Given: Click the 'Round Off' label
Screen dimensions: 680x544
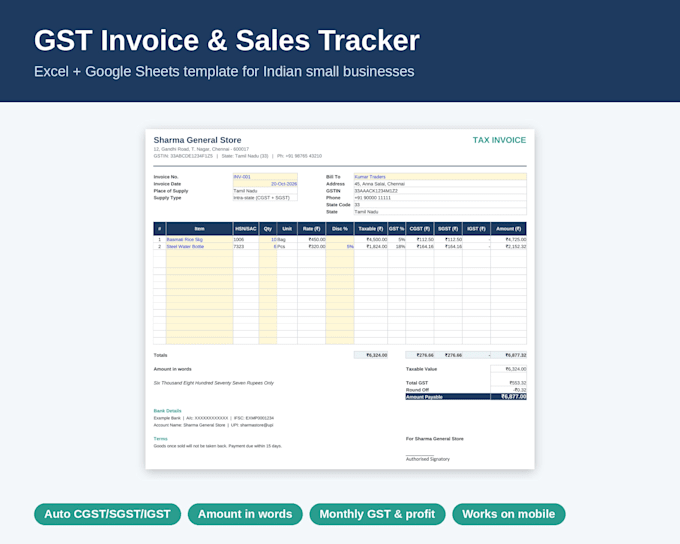Looking at the screenshot, I should click(417, 390).
